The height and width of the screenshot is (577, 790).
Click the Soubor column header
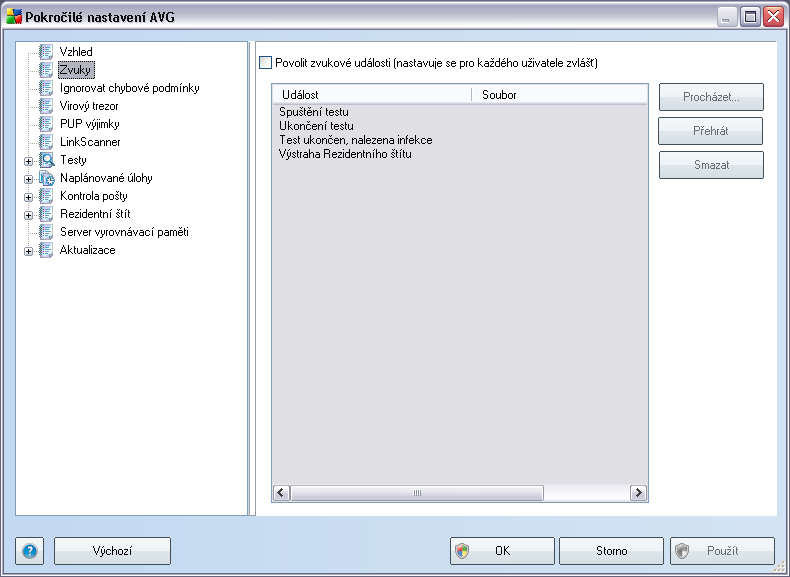pyautogui.click(x=560, y=95)
